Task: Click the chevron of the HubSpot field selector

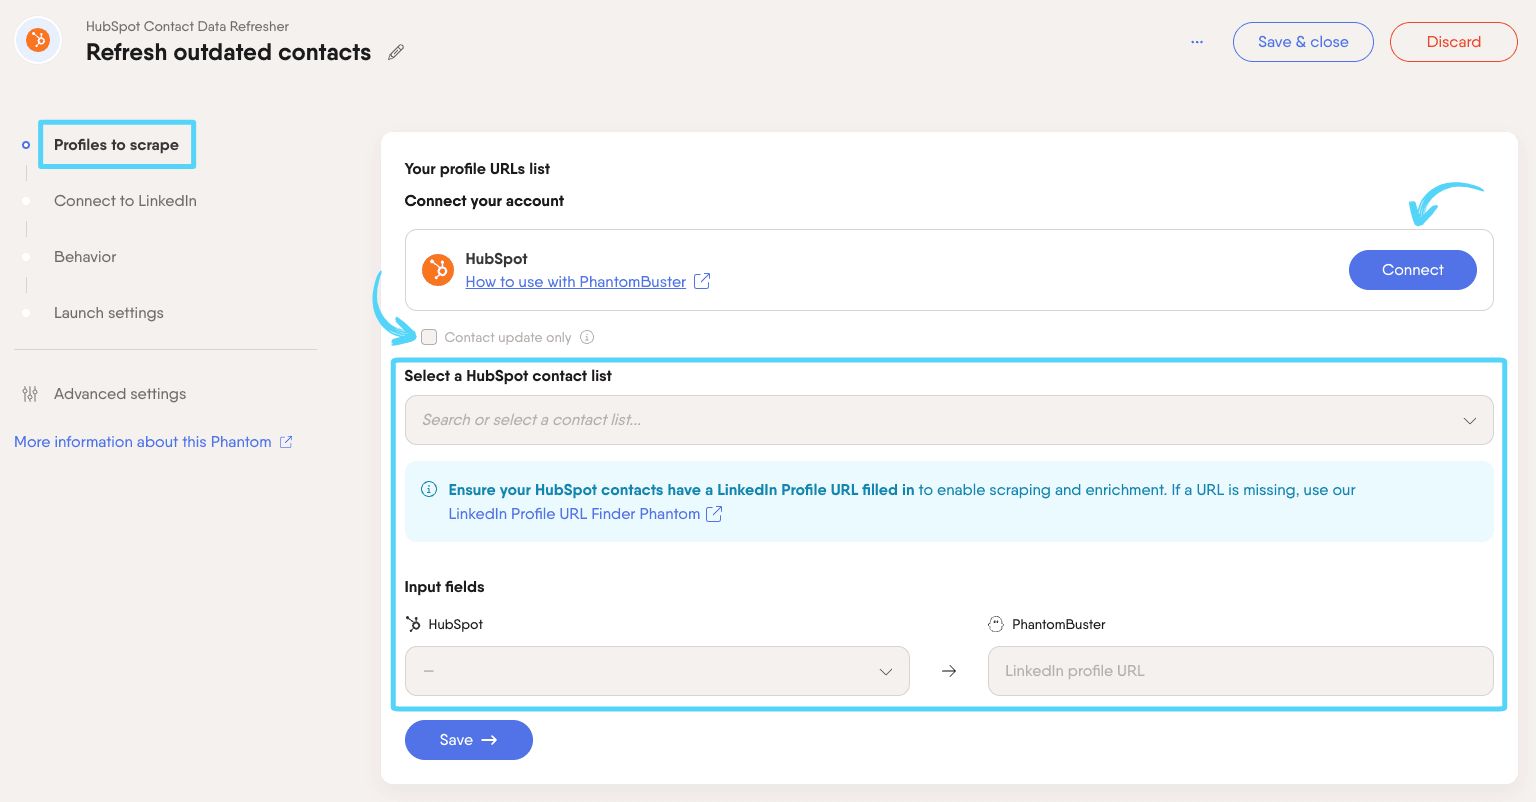Action: coord(886,672)
